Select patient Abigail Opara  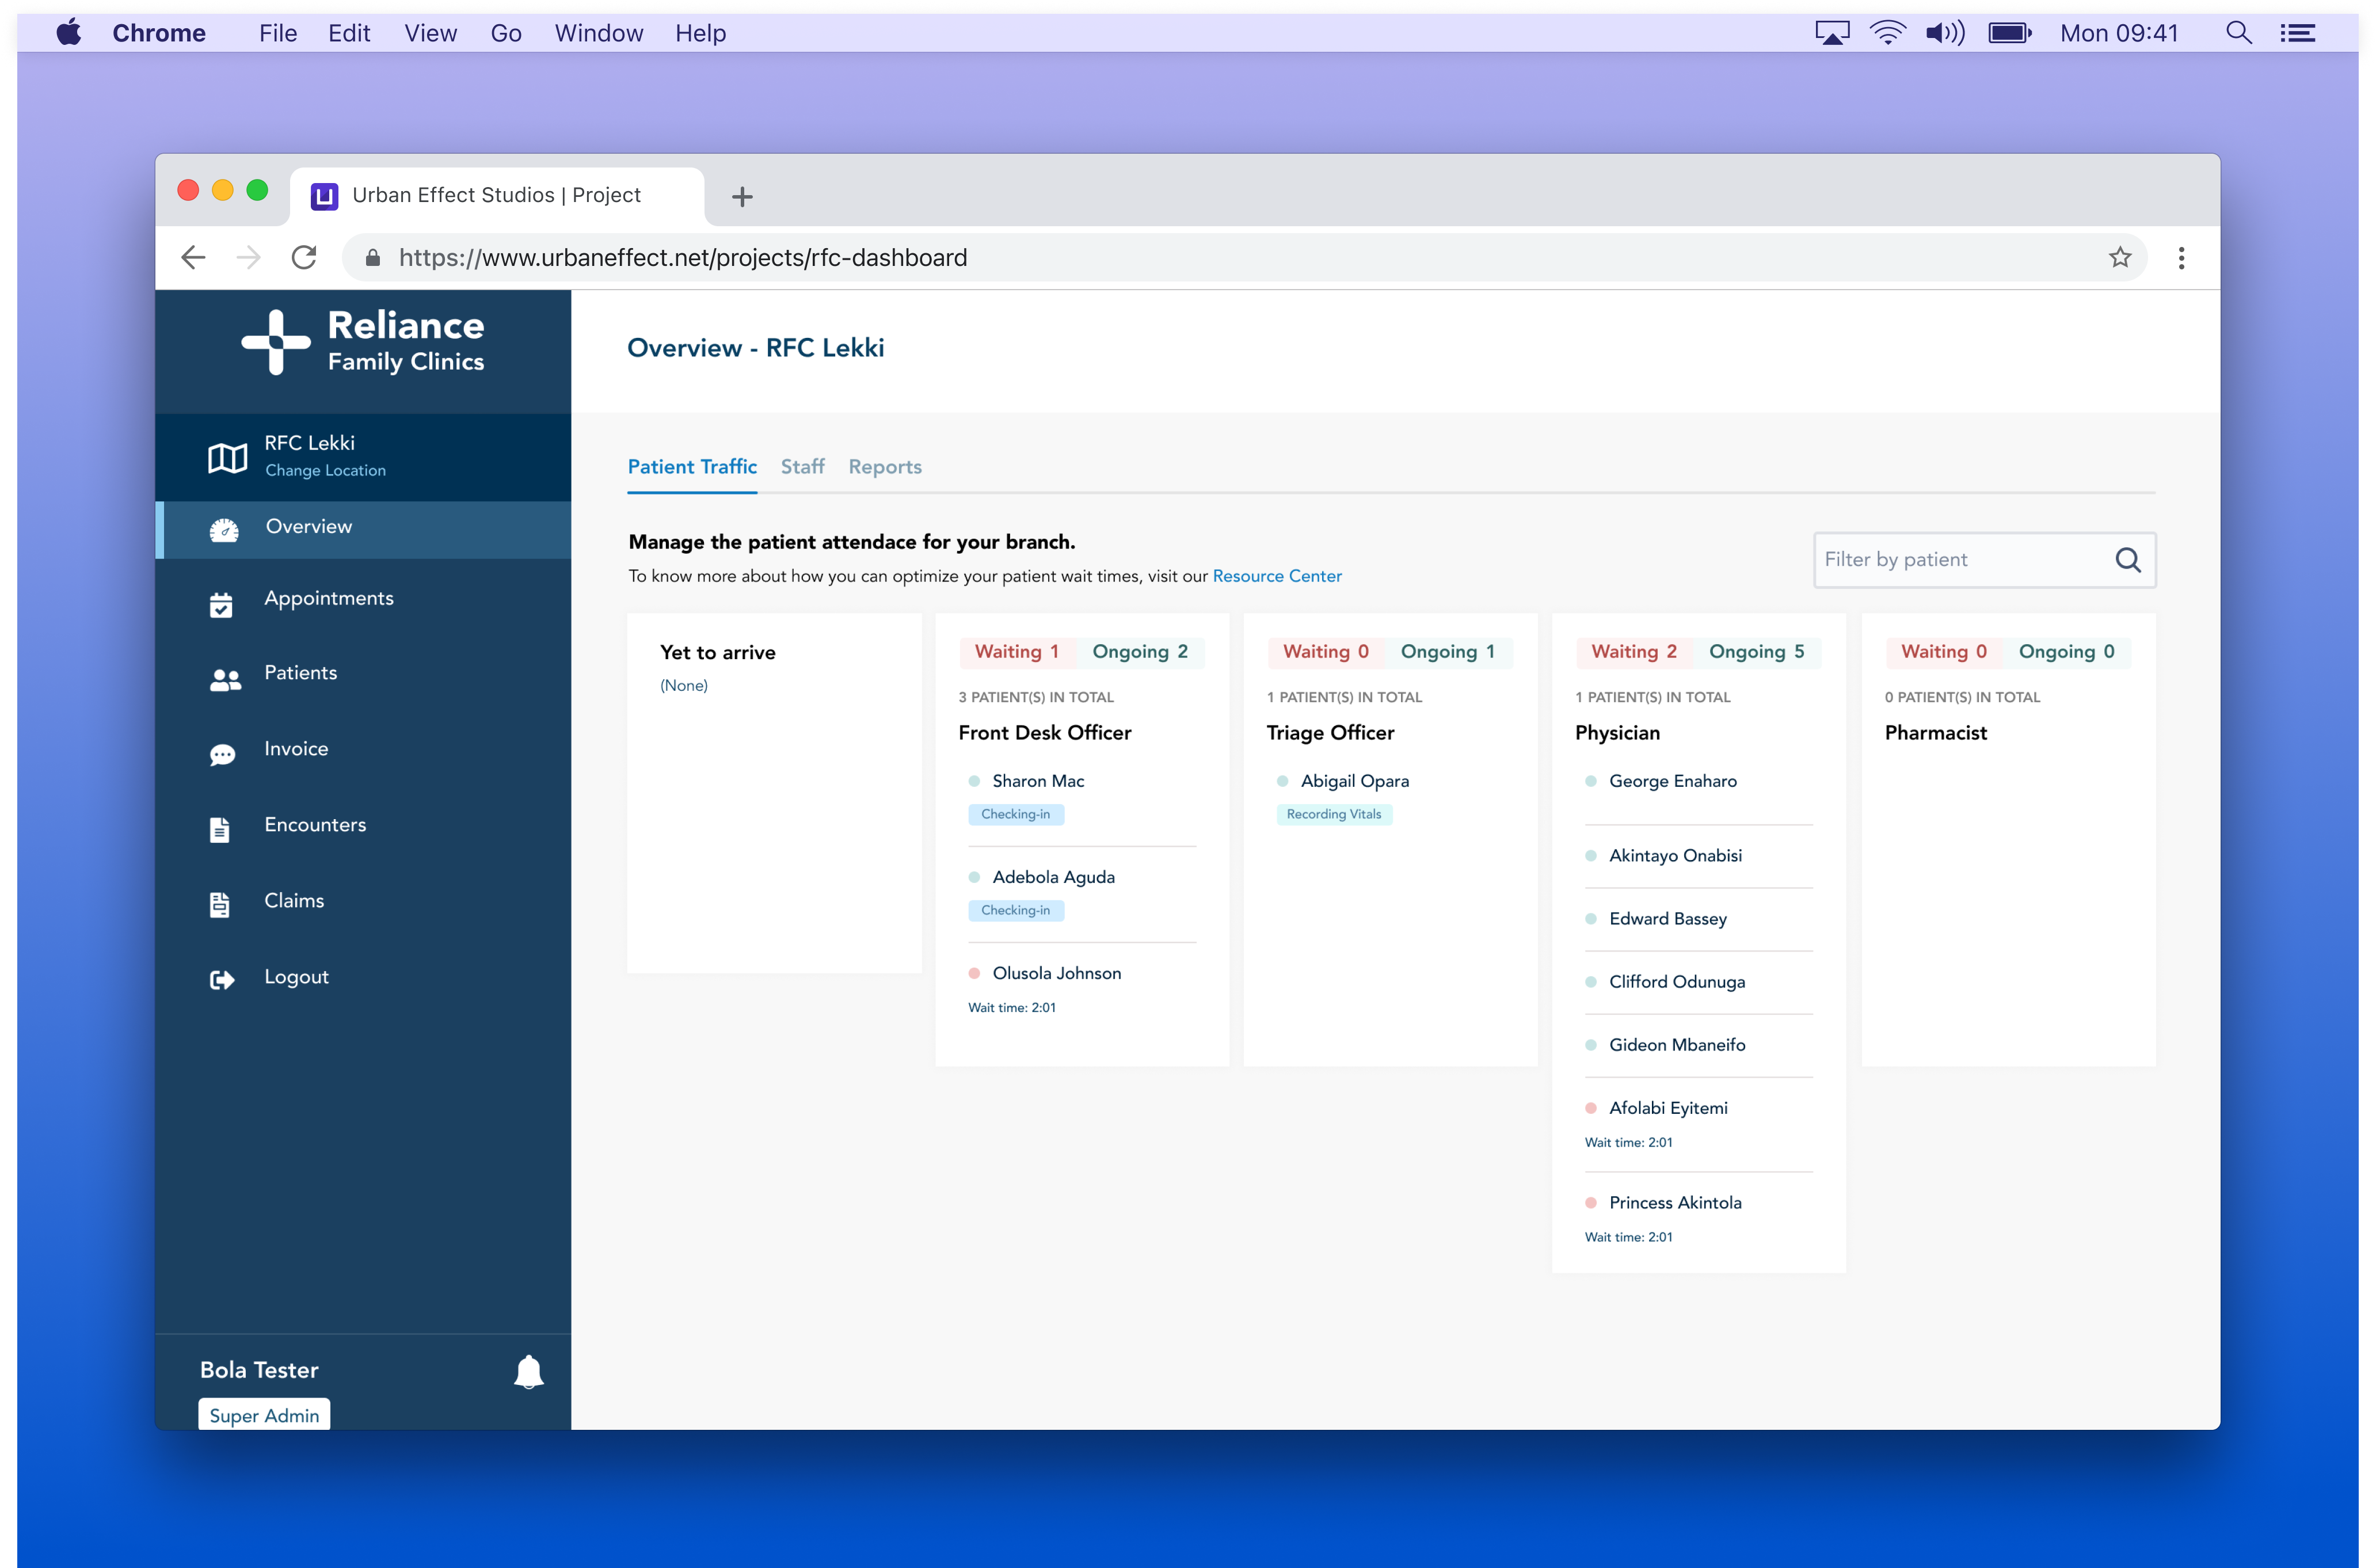pyautogui.click(x=1354, y=781)
